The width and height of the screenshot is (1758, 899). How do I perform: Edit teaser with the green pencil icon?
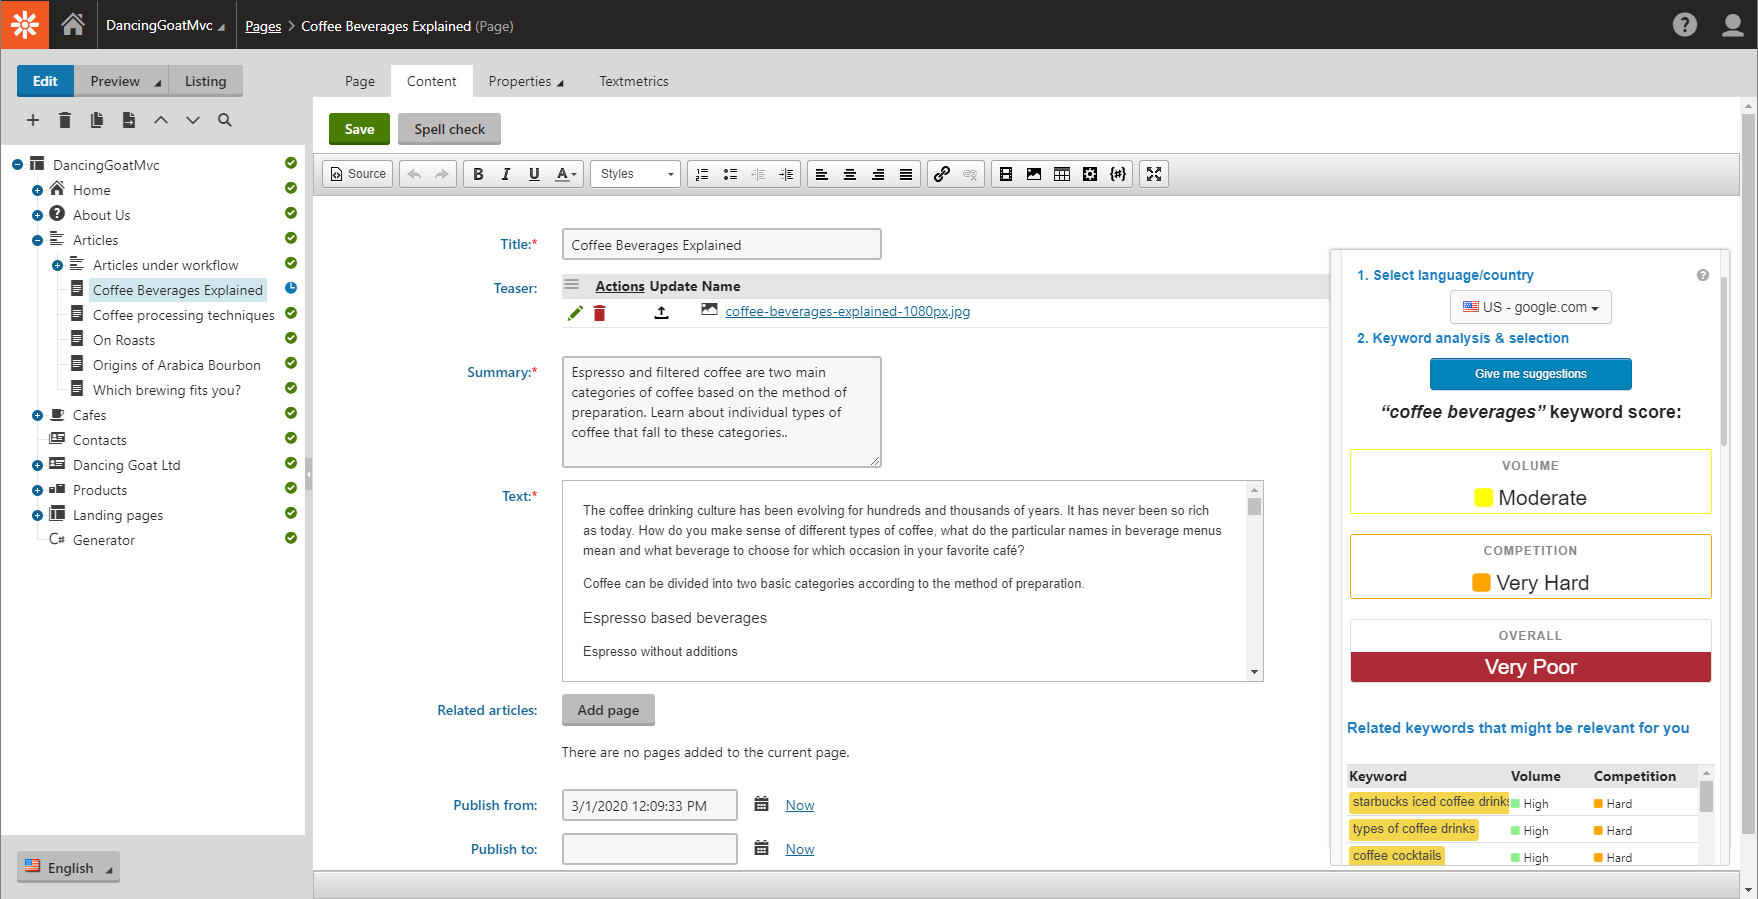pyautogui.click(x=575, y=313)
